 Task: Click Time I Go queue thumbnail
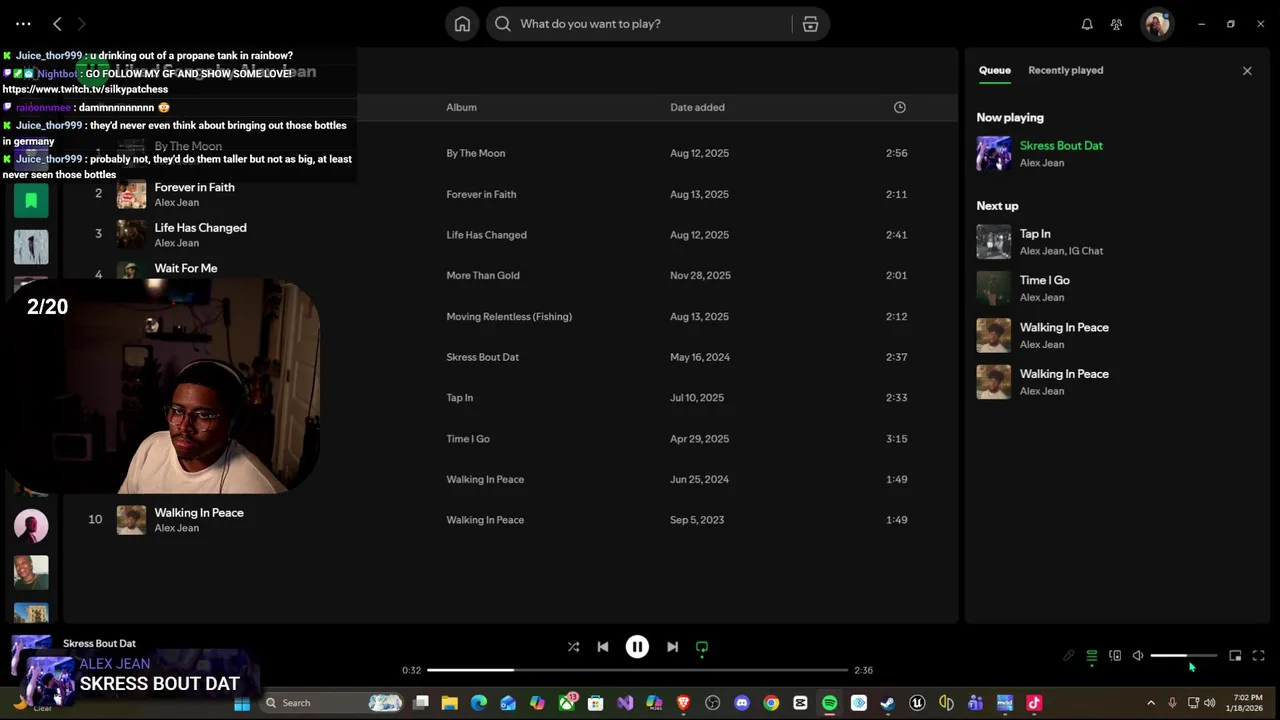point(994,288)
